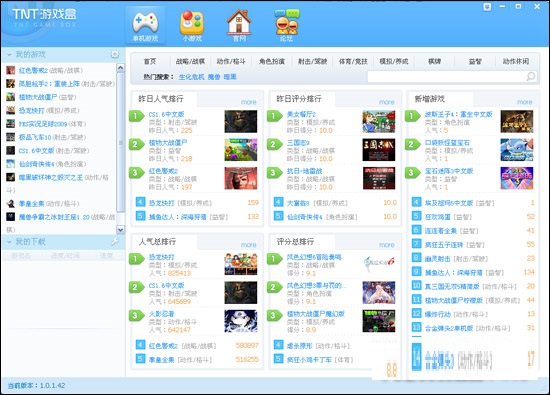Open 波斯王子4 thumbnail in 新增游戏
This screenshot has height=395, width=550.
coord(517,121)
